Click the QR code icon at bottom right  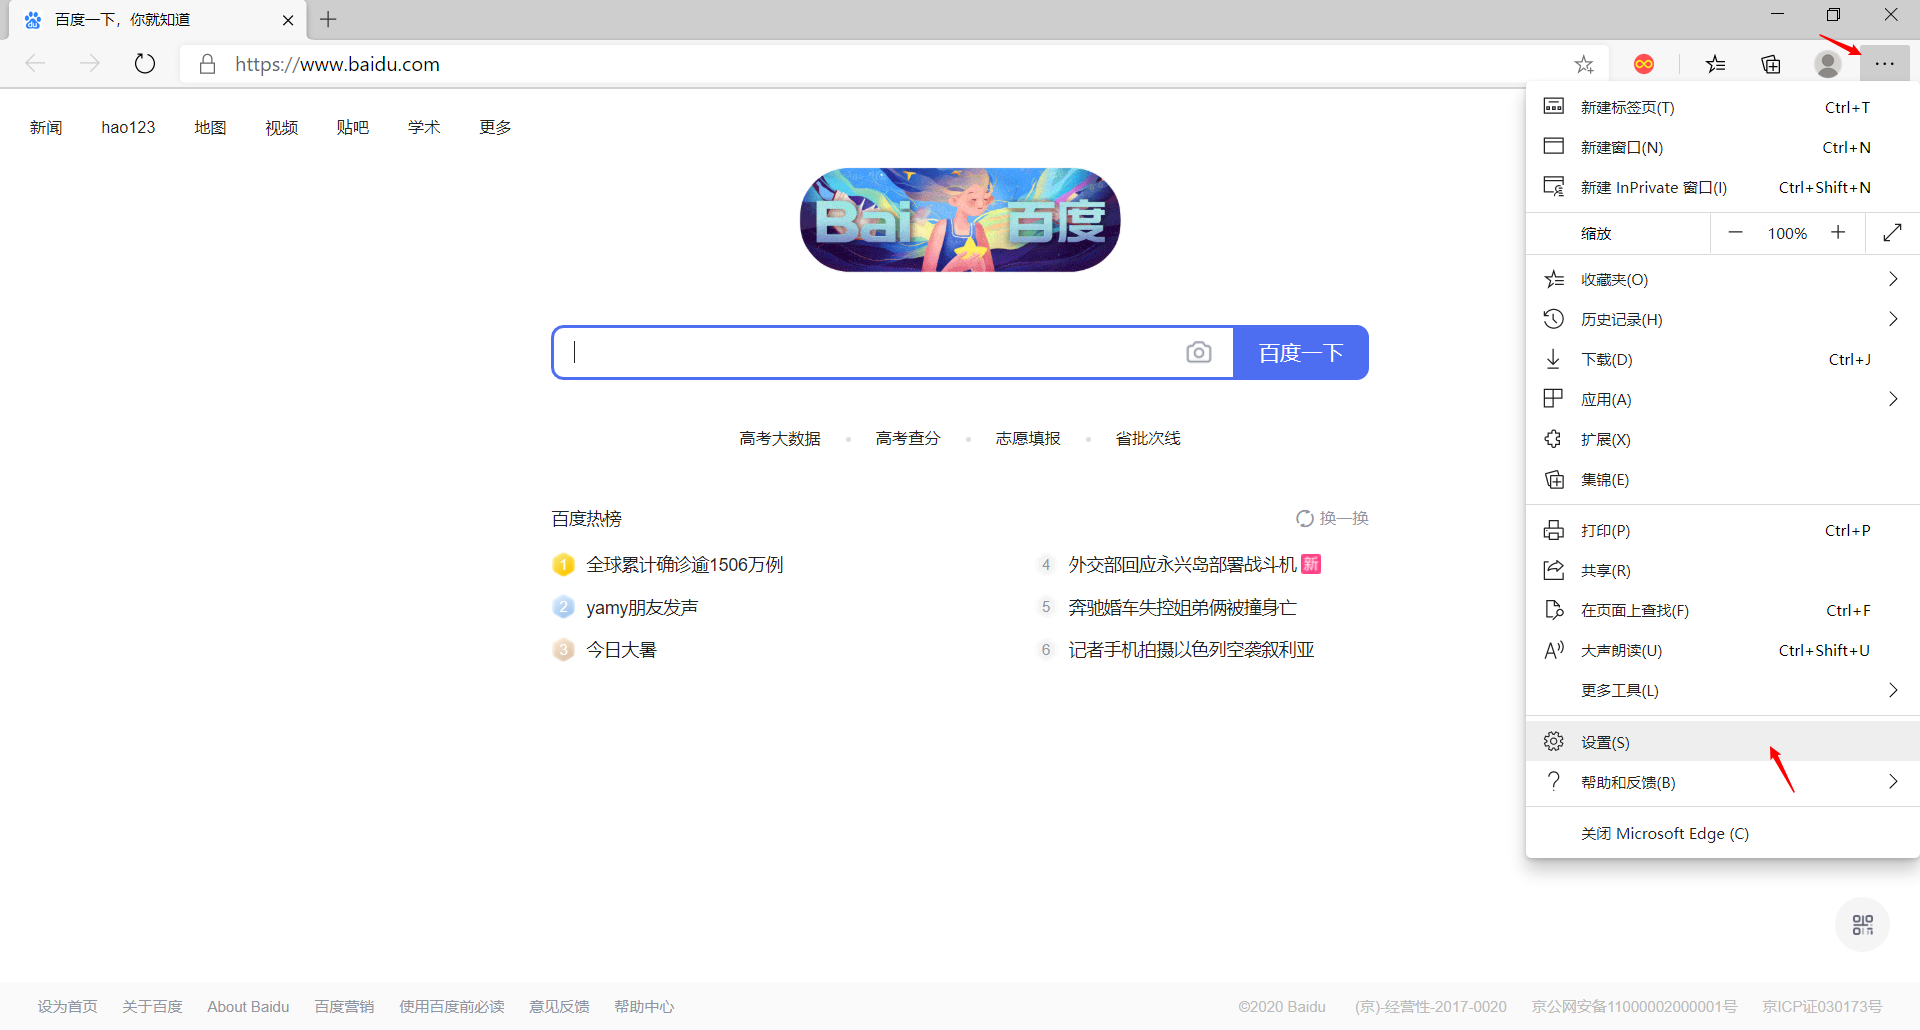point(1862,924)
